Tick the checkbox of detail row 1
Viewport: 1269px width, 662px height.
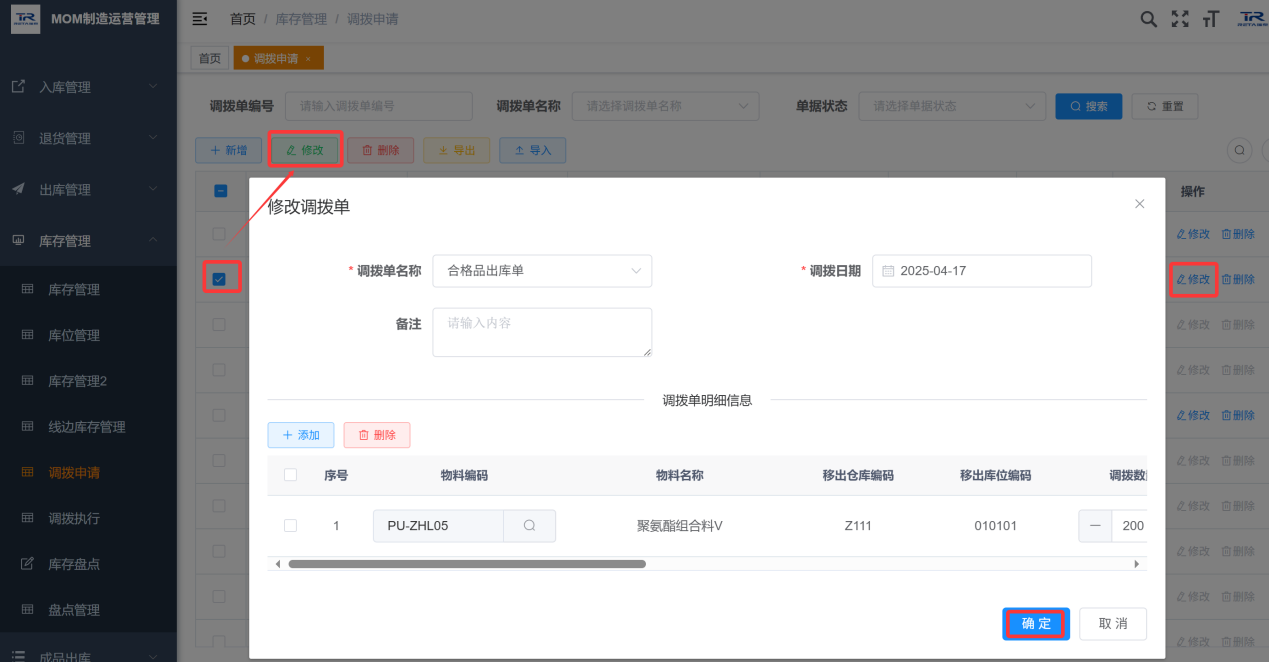coord(291,526)
